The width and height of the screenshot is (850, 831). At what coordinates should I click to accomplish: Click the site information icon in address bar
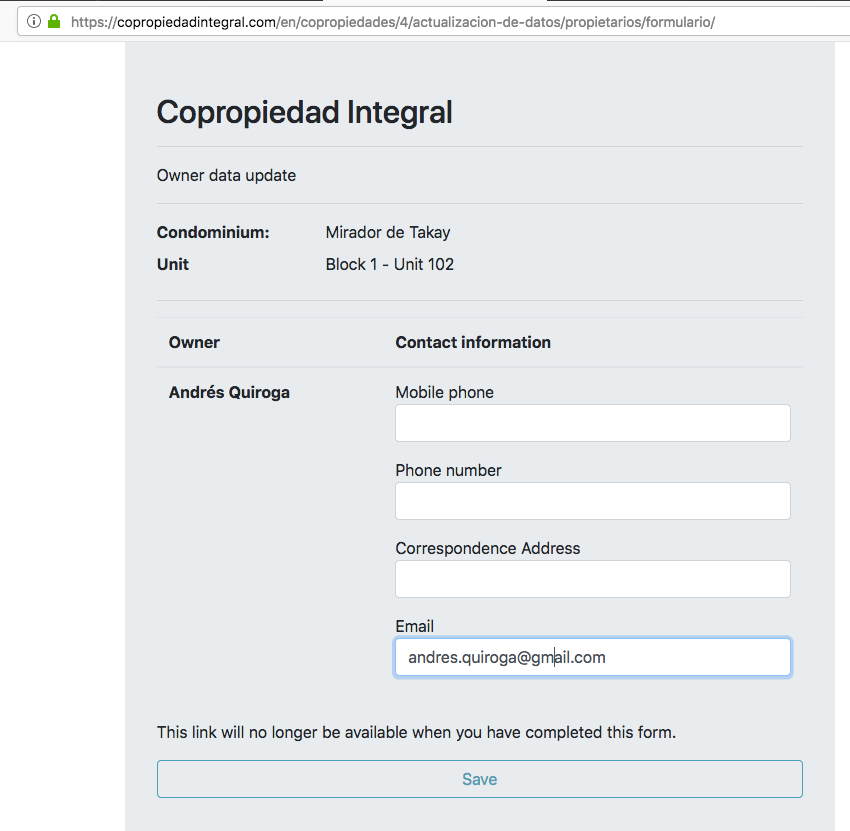34,22
